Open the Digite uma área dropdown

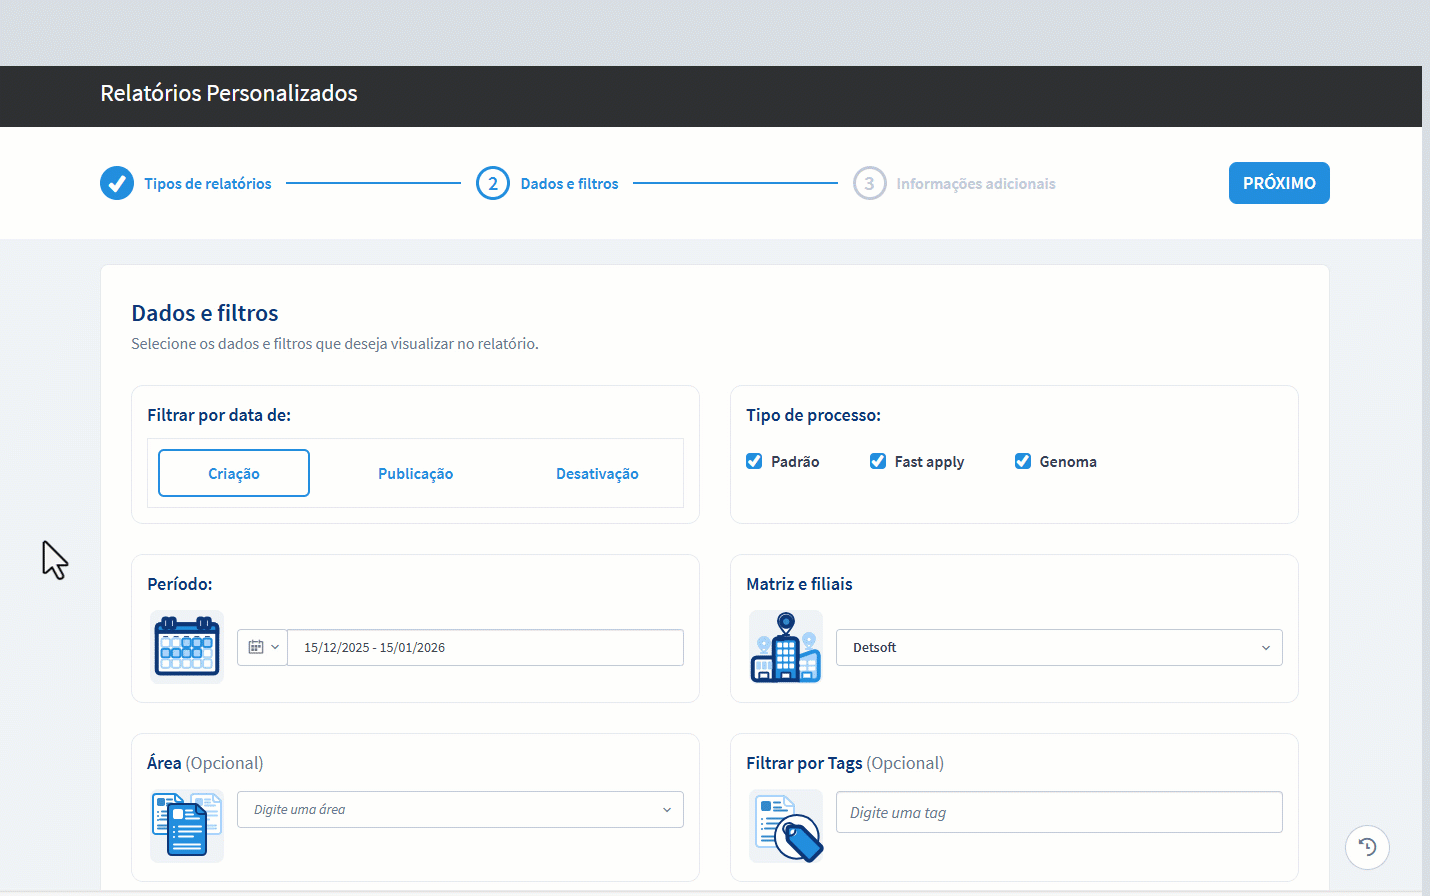click(460, 809)
